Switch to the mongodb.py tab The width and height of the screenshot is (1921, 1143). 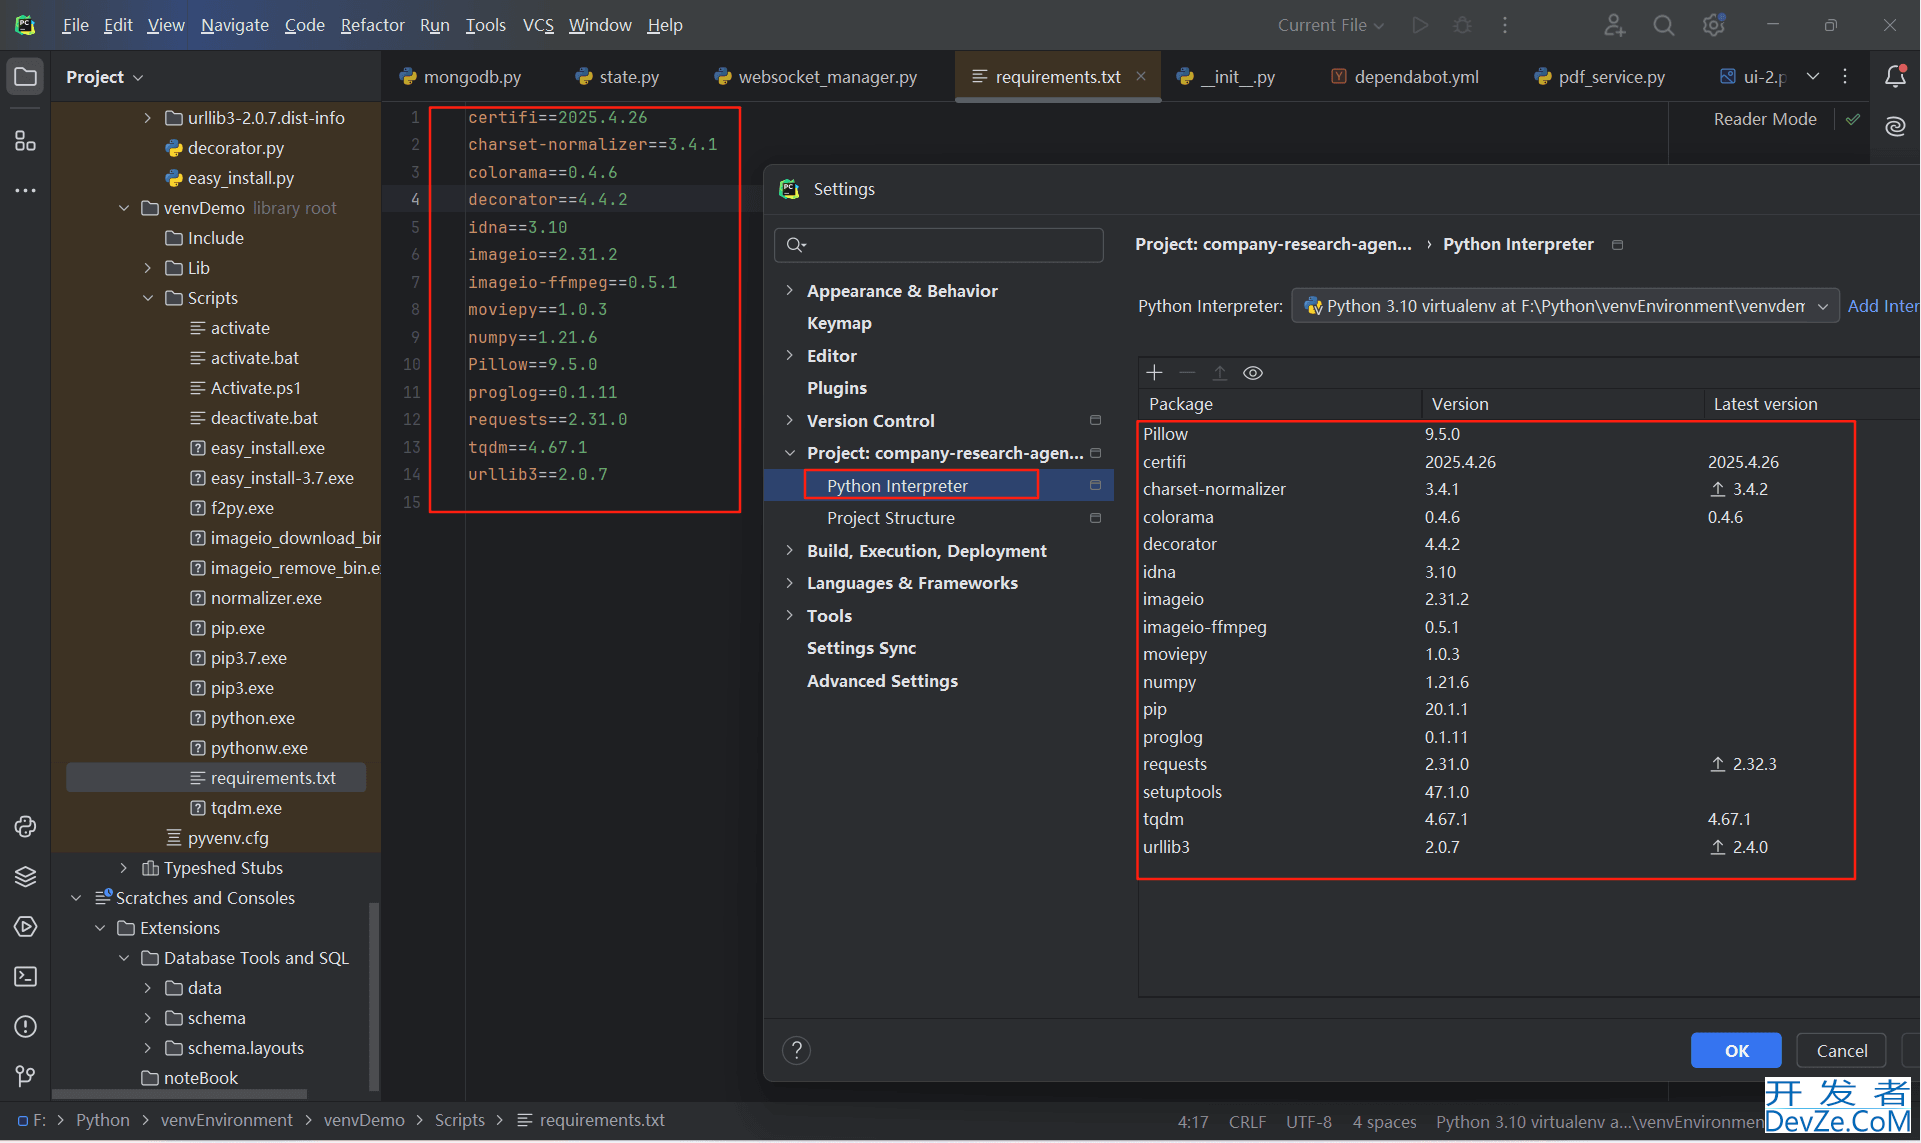(462, 77)
